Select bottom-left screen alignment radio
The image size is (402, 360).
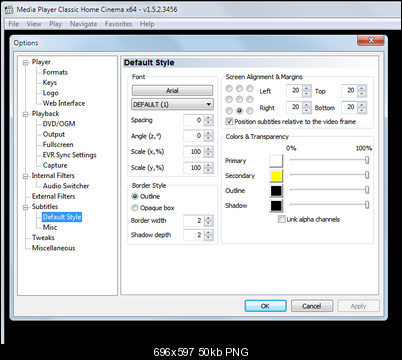229,111
